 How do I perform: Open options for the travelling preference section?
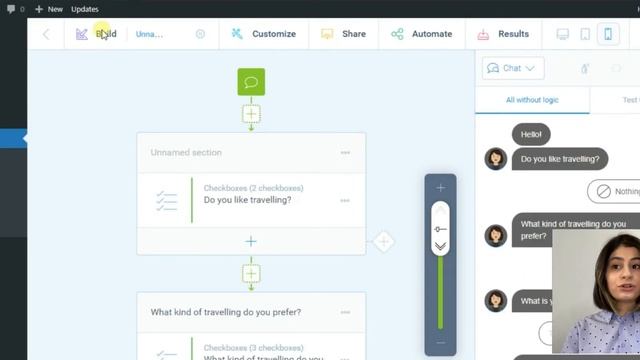(x=345, y=312)
